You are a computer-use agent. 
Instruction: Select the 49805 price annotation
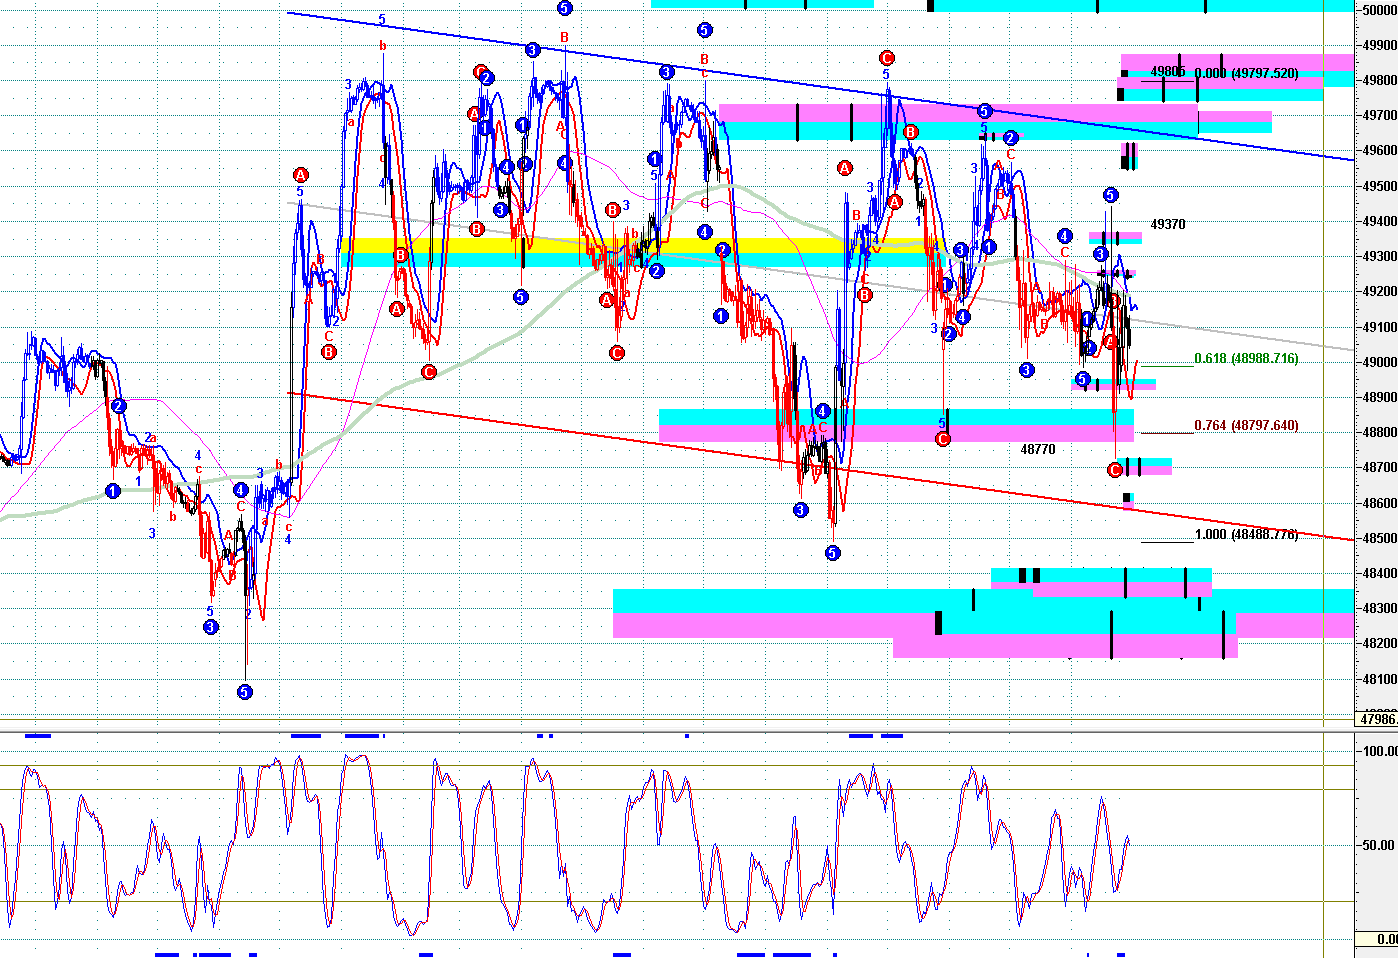1167,71
